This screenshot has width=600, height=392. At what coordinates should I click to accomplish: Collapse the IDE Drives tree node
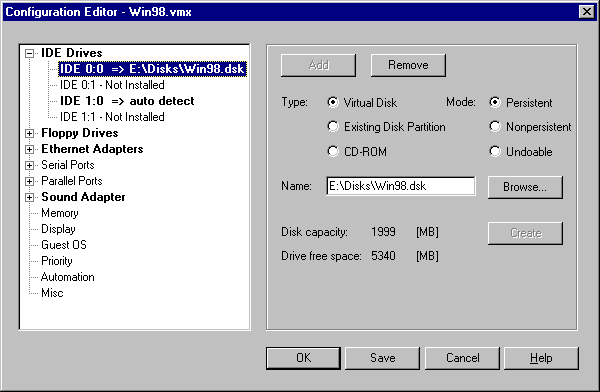29,53
